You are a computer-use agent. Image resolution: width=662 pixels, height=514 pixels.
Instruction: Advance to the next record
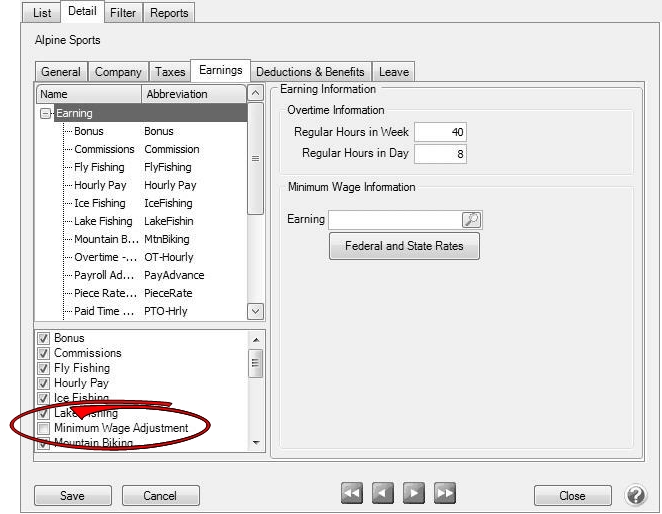click(x=414, y=493)
